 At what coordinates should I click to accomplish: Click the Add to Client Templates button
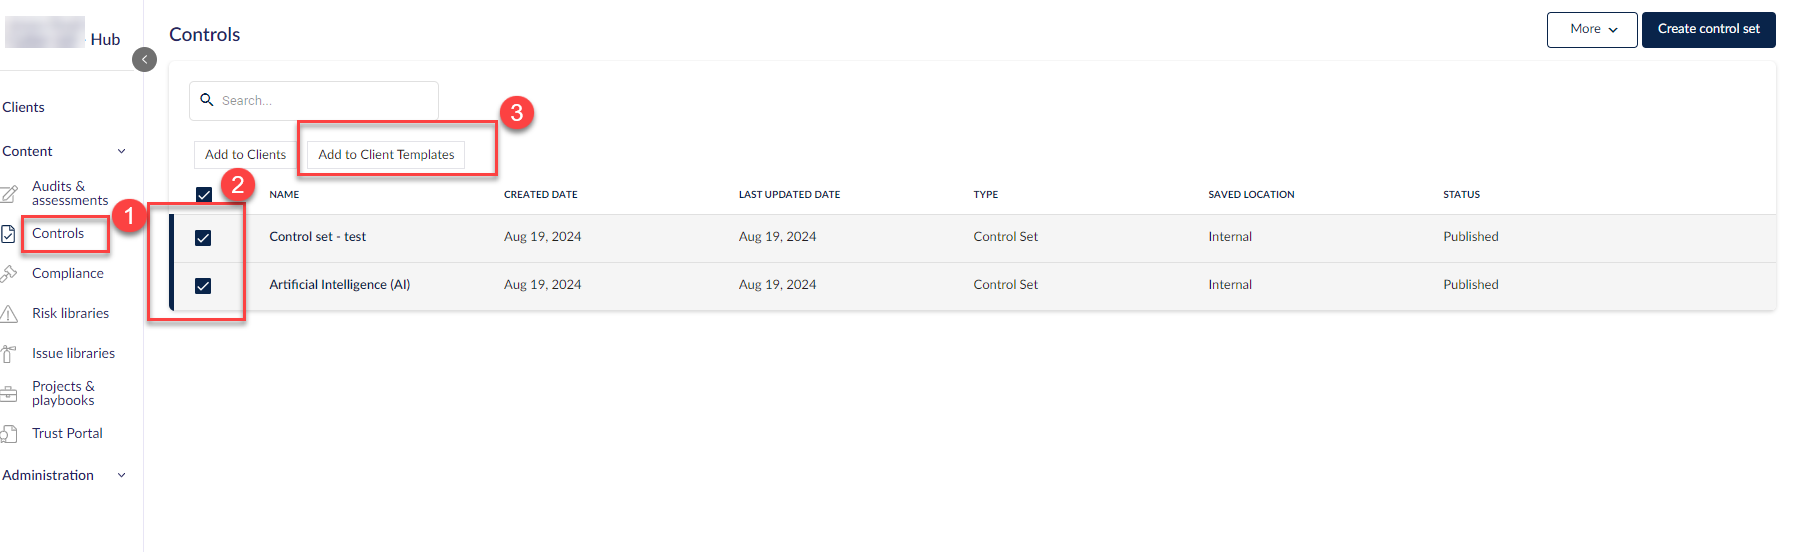pos(386,155)
